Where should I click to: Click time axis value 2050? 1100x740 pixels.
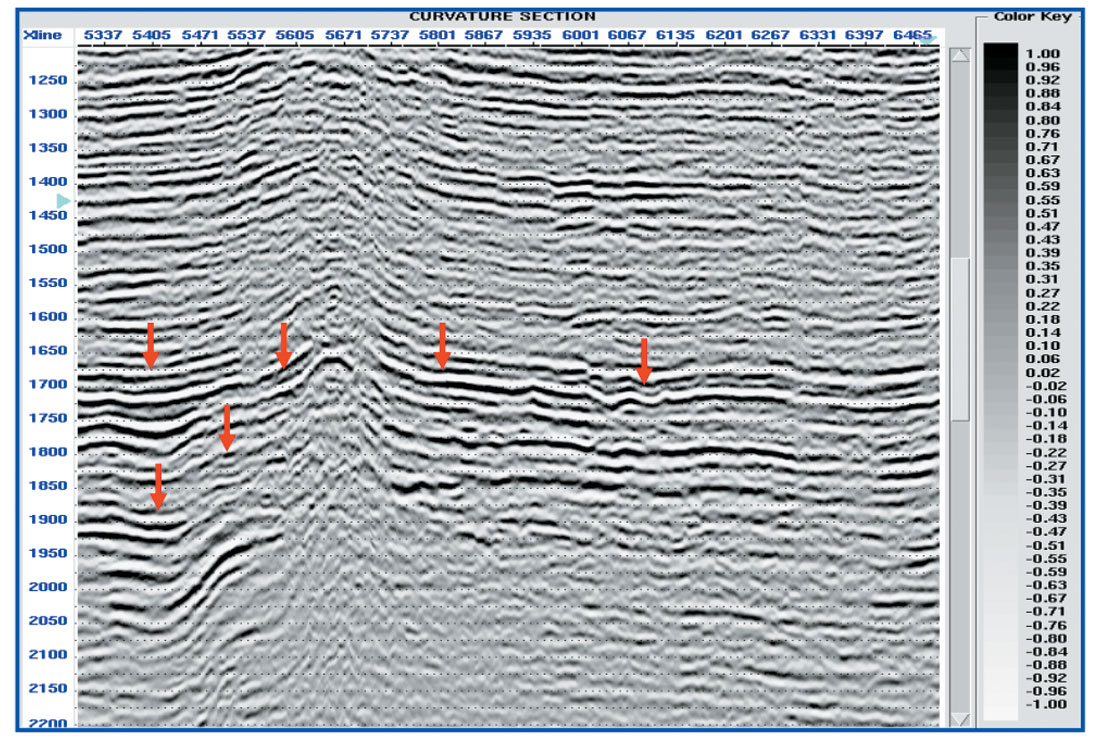48,621
